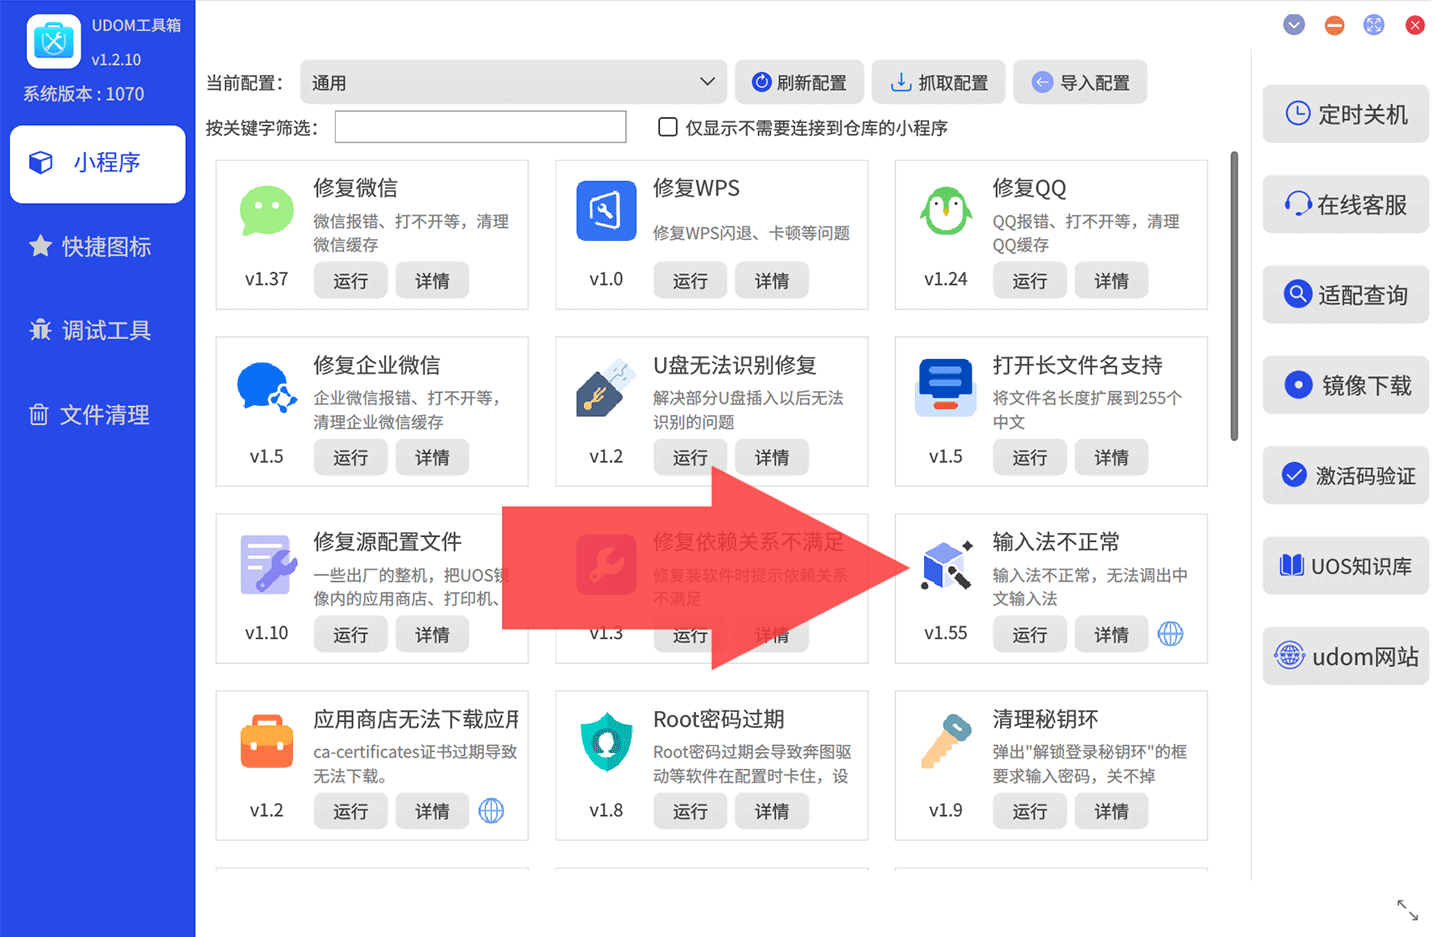Click the 修复QQ penguin icon
Screen dimensions: 1437x937
tap(945, 210)
